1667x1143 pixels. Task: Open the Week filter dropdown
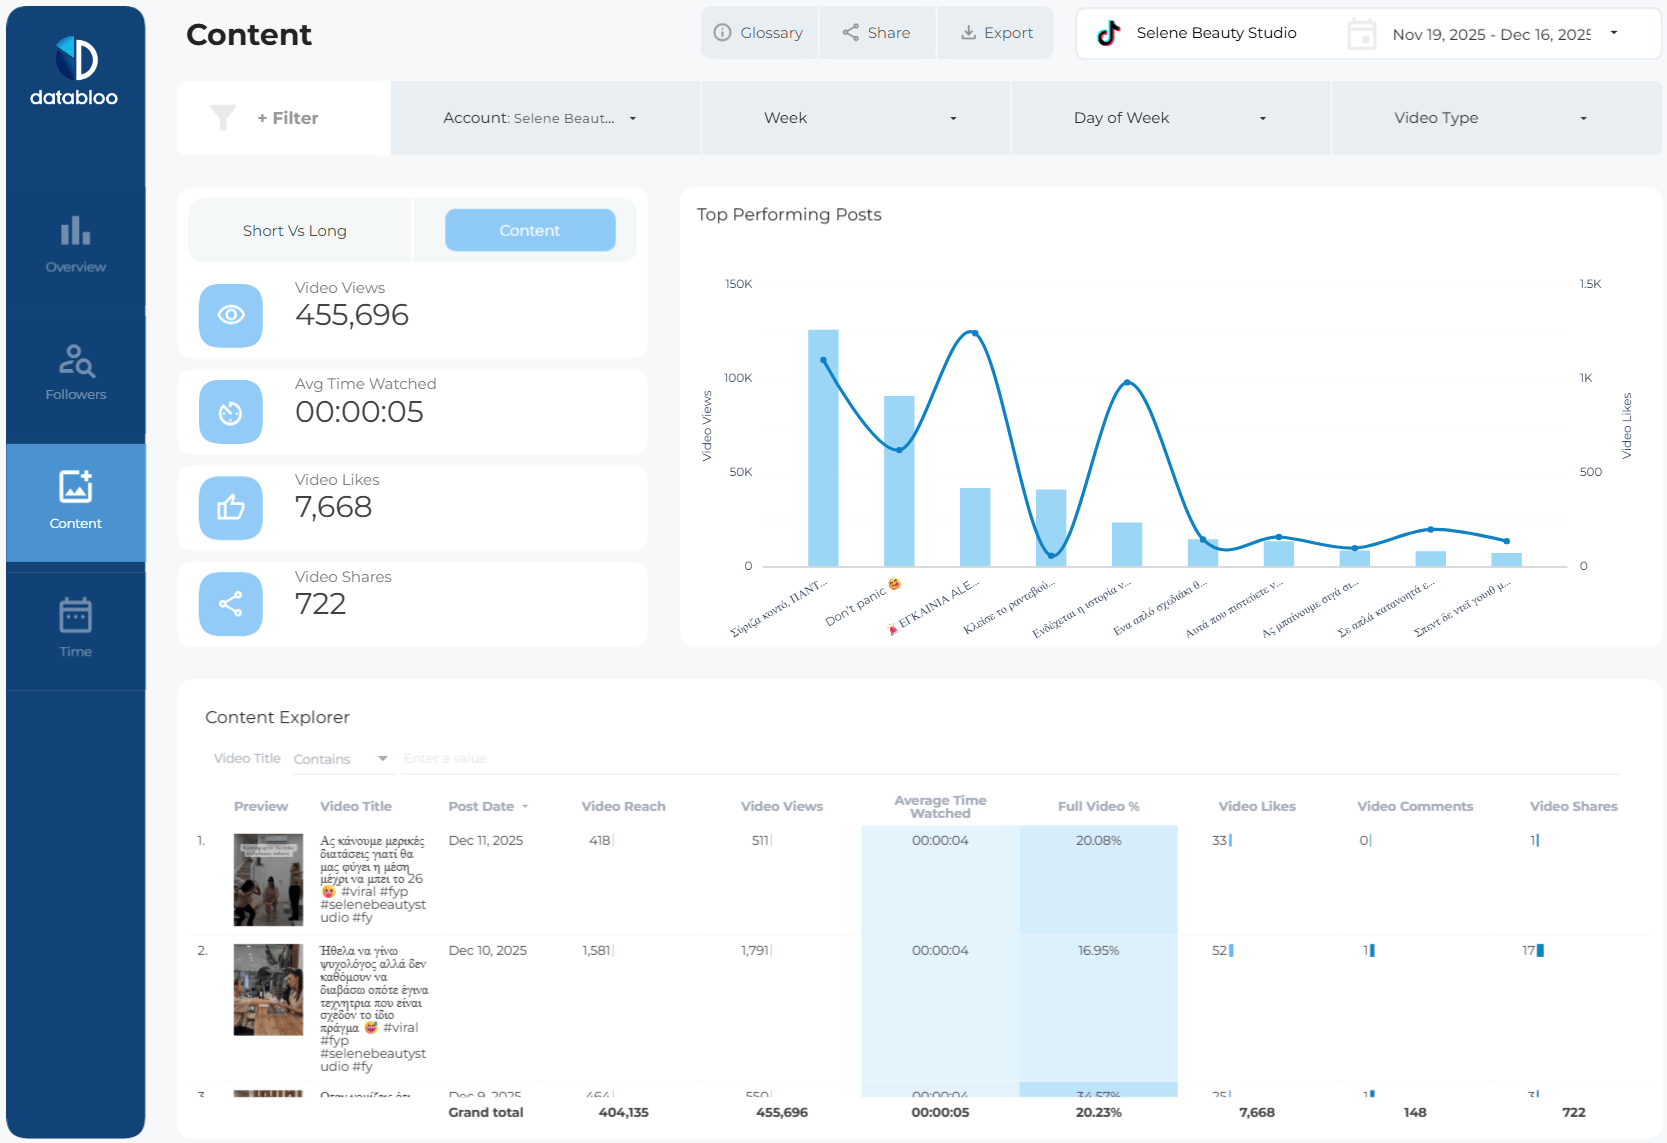855,117
